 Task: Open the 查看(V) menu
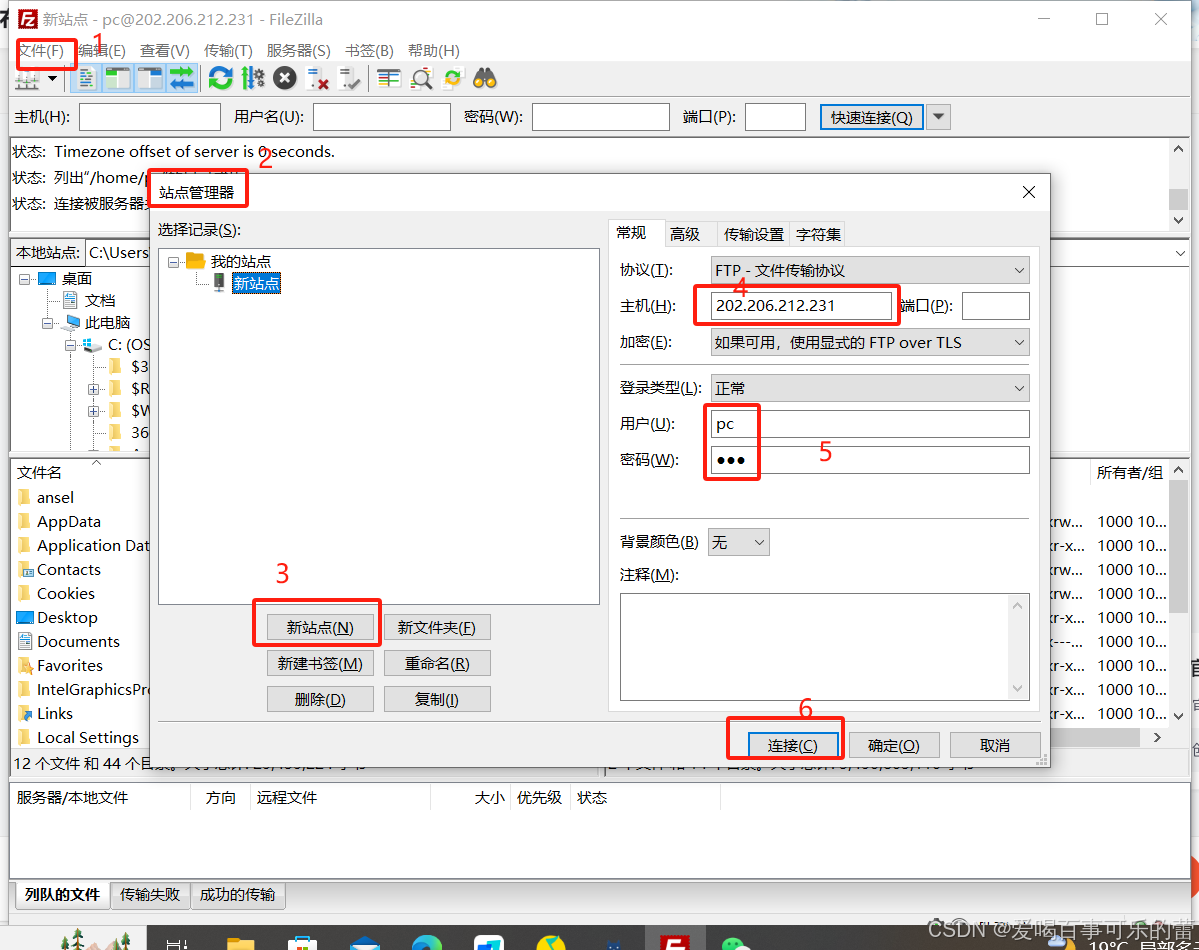coord(164,50)
